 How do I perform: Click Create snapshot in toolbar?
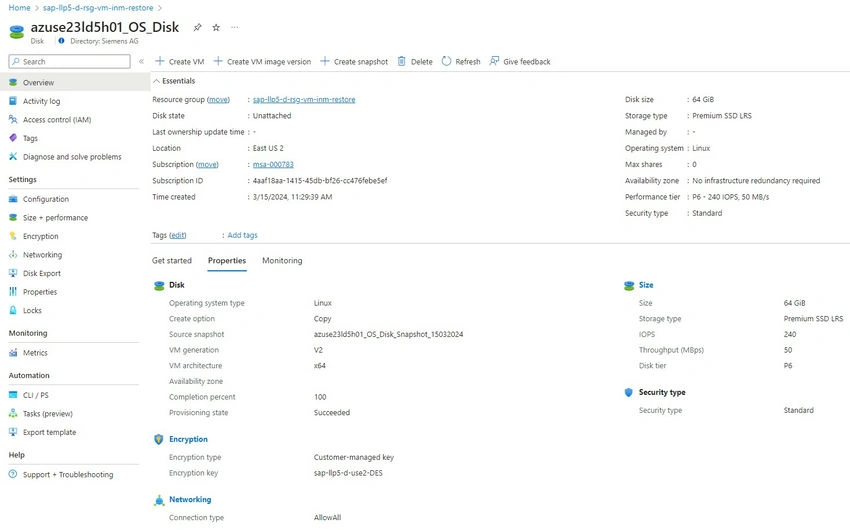354,61
